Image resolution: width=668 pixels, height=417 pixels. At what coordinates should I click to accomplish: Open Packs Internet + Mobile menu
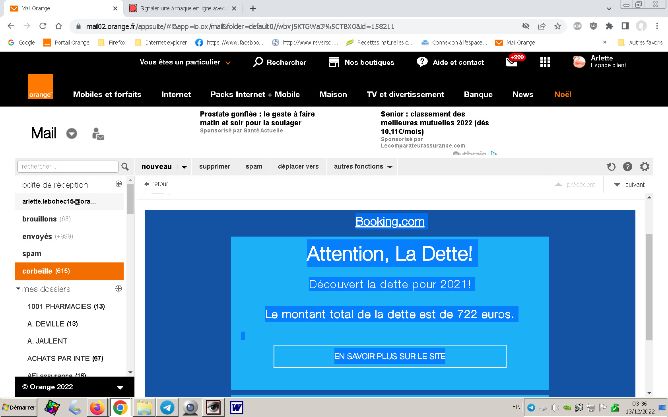point(255,94)
